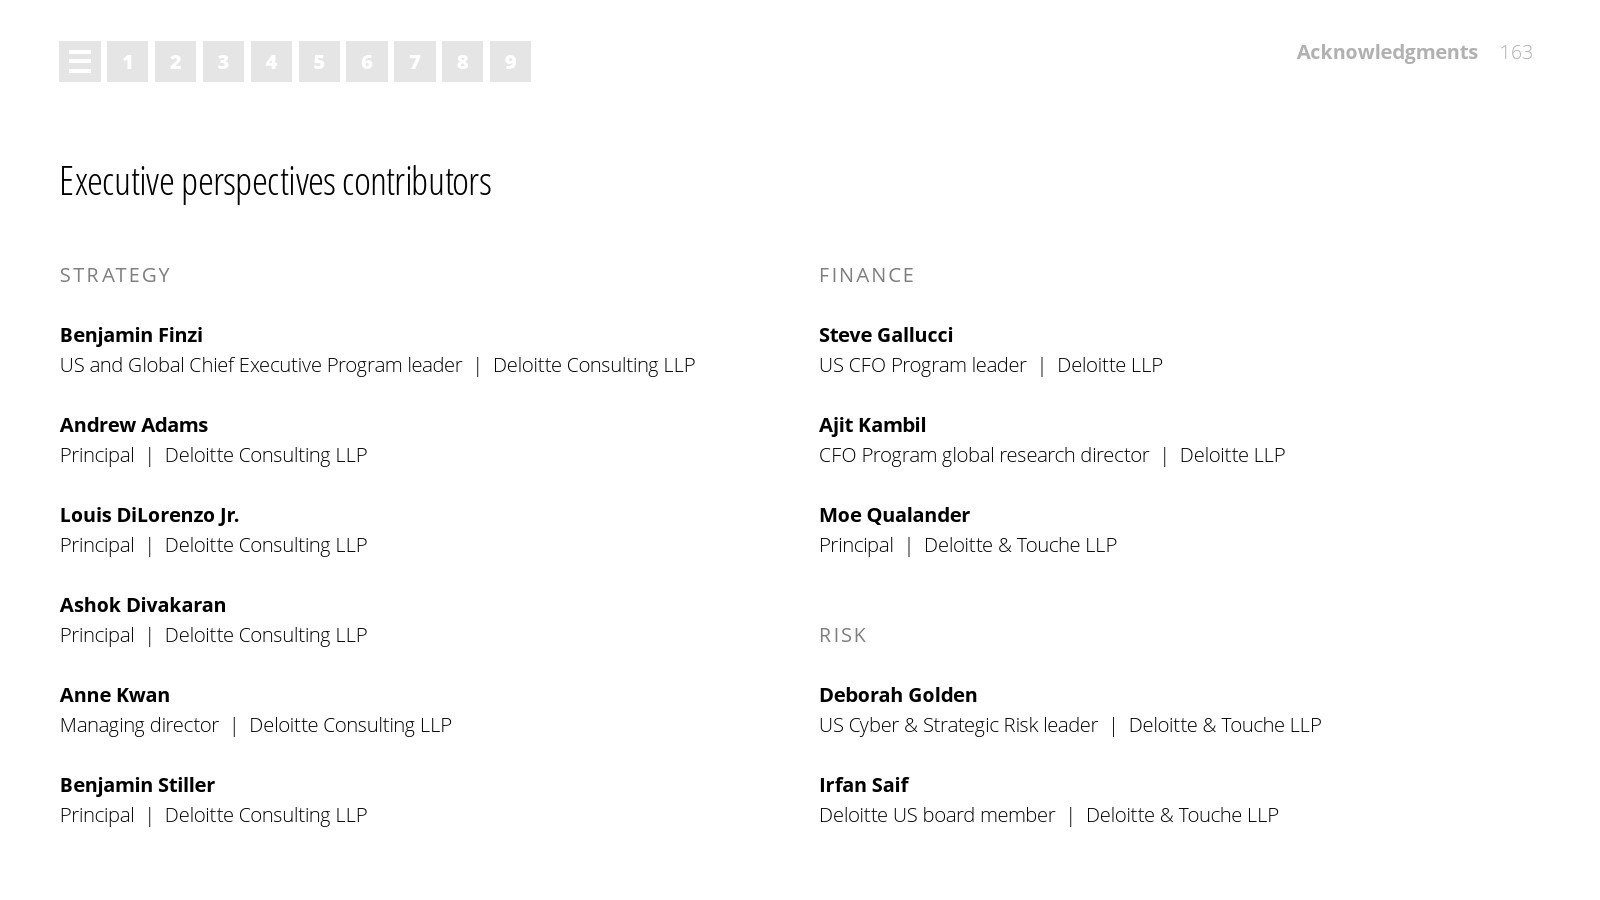Click the RISK section heading
This screenshot has height=900, width=1600.
843,635
